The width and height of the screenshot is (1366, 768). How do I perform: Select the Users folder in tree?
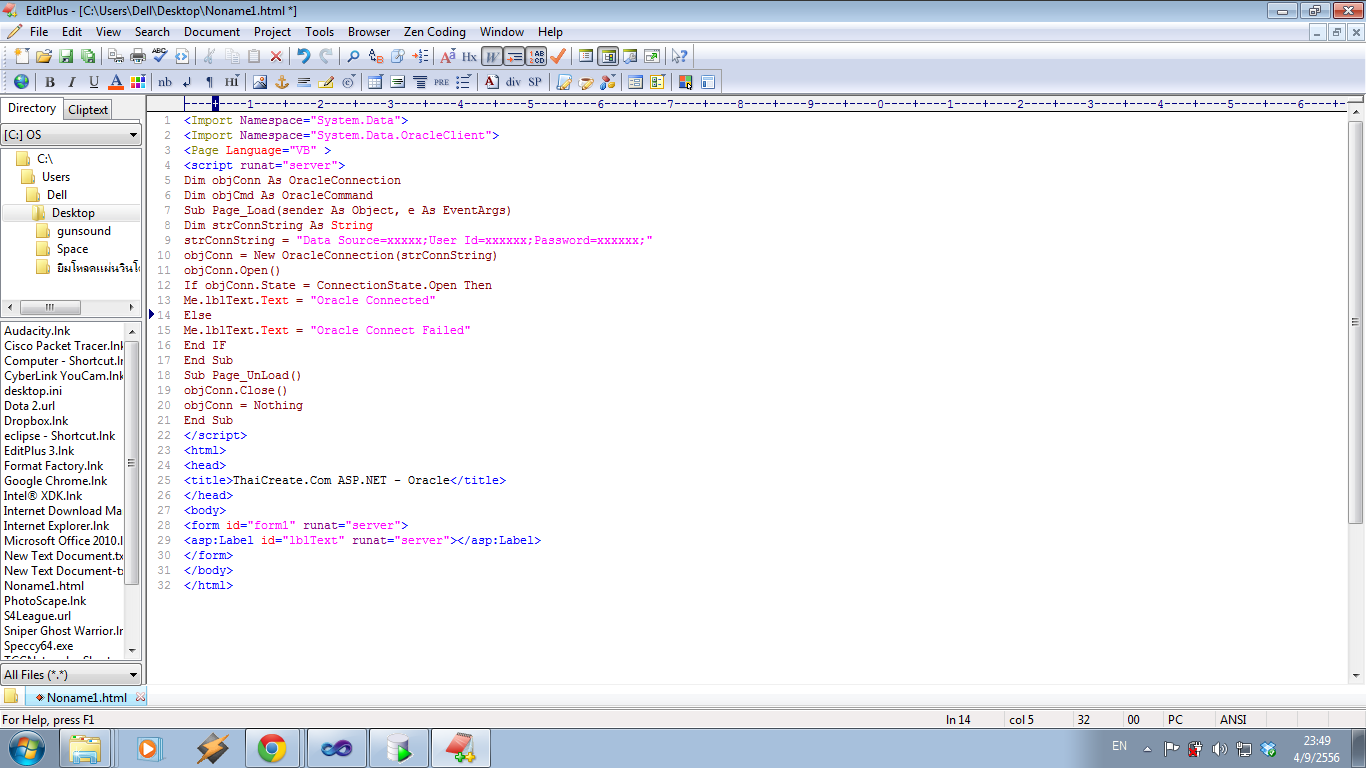[x=56, y=177]
